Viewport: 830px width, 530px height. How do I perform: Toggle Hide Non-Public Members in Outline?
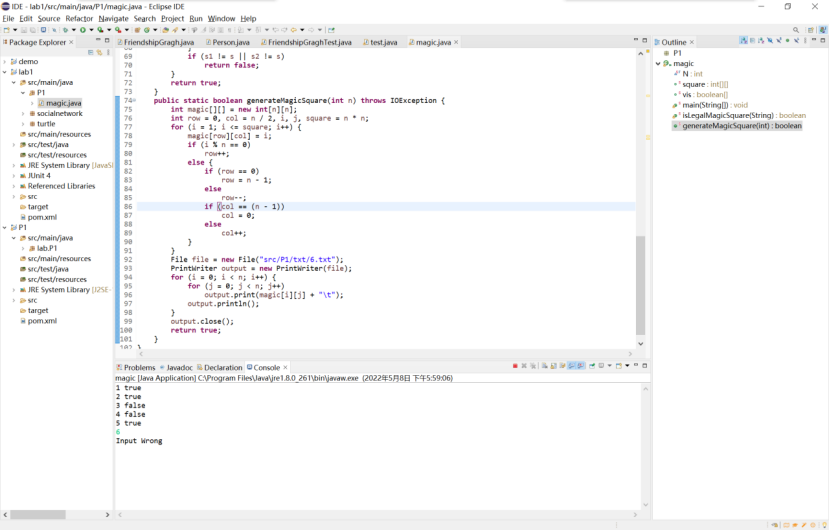pyautogui.click(x=788, y=40)
